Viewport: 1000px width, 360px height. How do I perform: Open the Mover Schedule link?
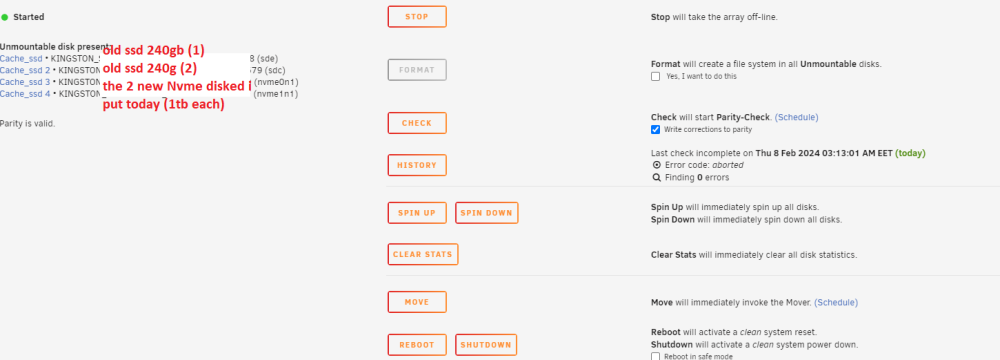[x=836, y=303]
